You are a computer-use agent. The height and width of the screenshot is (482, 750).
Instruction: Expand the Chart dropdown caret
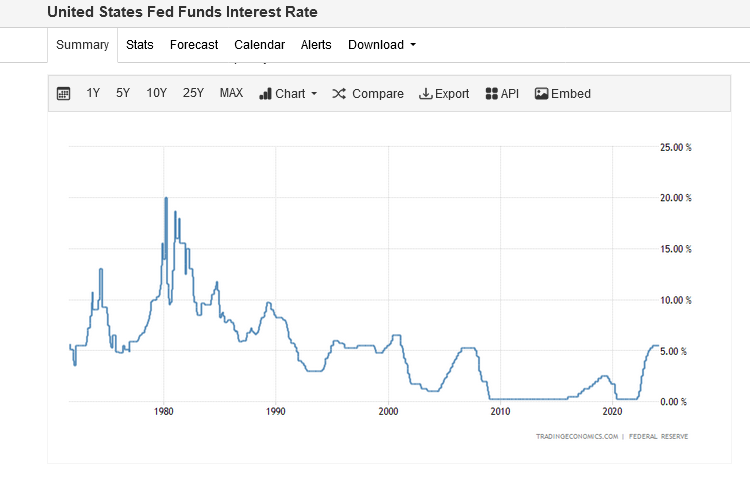tap(314, 94)
